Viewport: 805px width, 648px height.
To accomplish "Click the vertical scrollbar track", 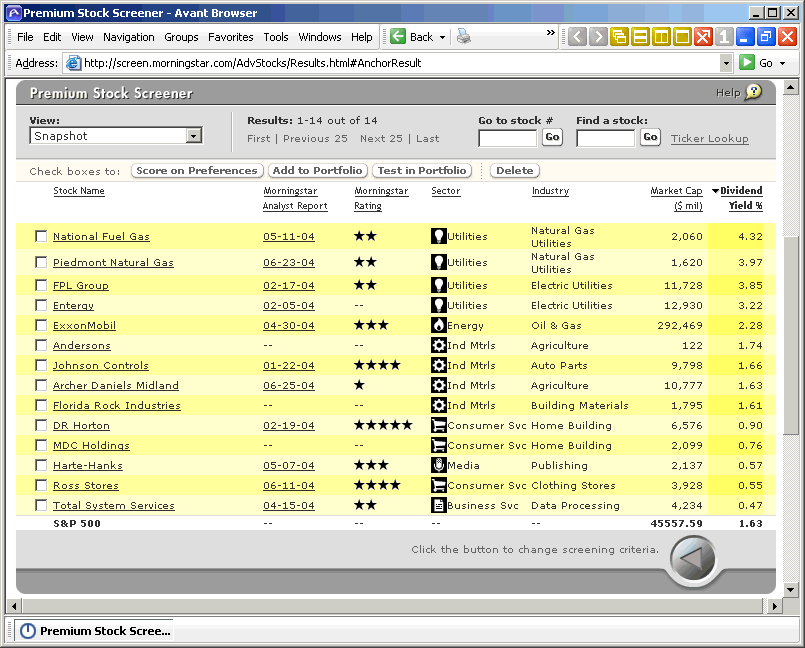I will pos(791,500).
